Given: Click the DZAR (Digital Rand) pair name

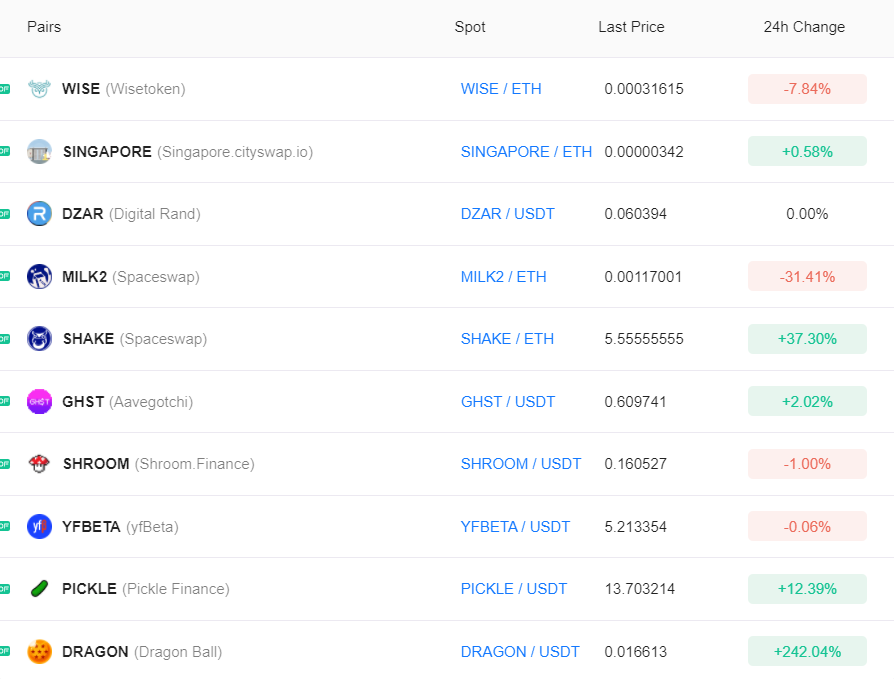Looking at the screenshot, I should pyautogui.click(x=131, y=214).
